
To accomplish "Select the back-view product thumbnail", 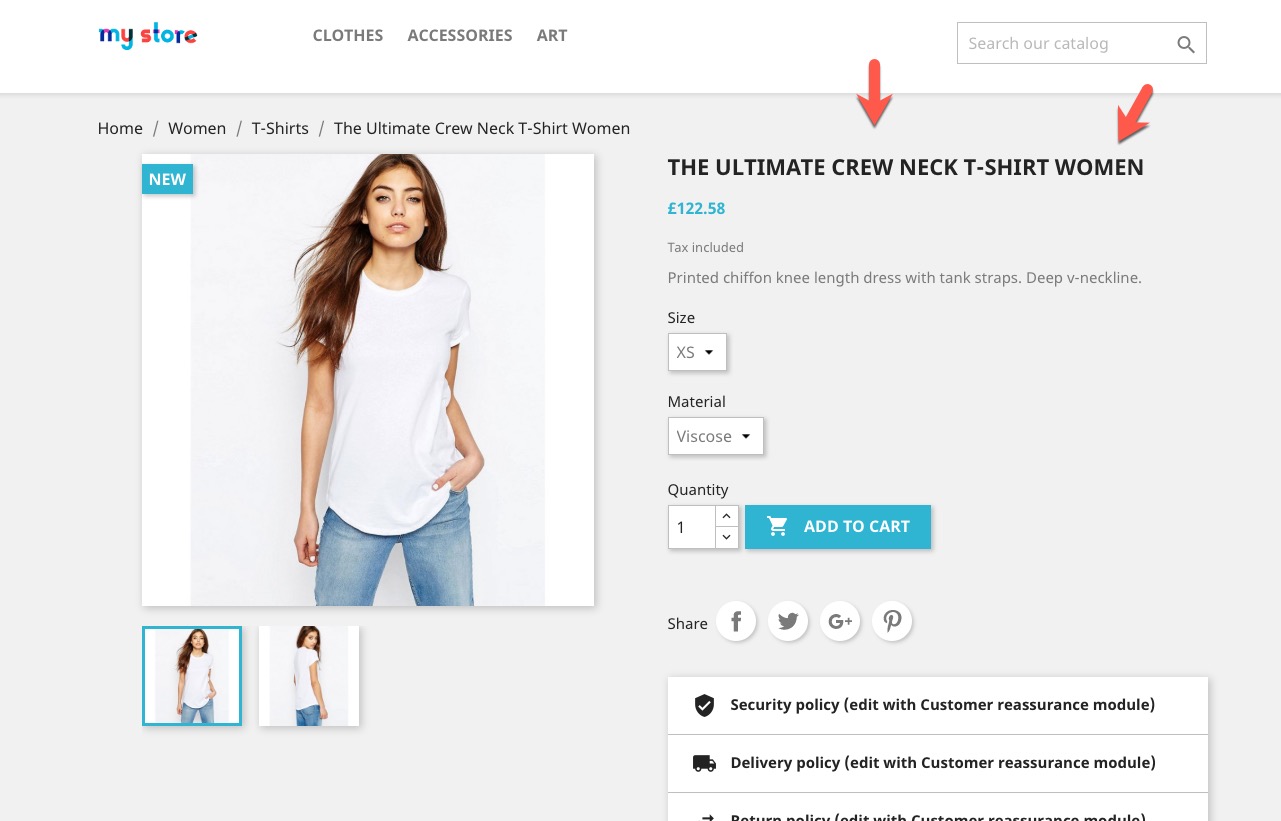I will click(x=309, y=676).
